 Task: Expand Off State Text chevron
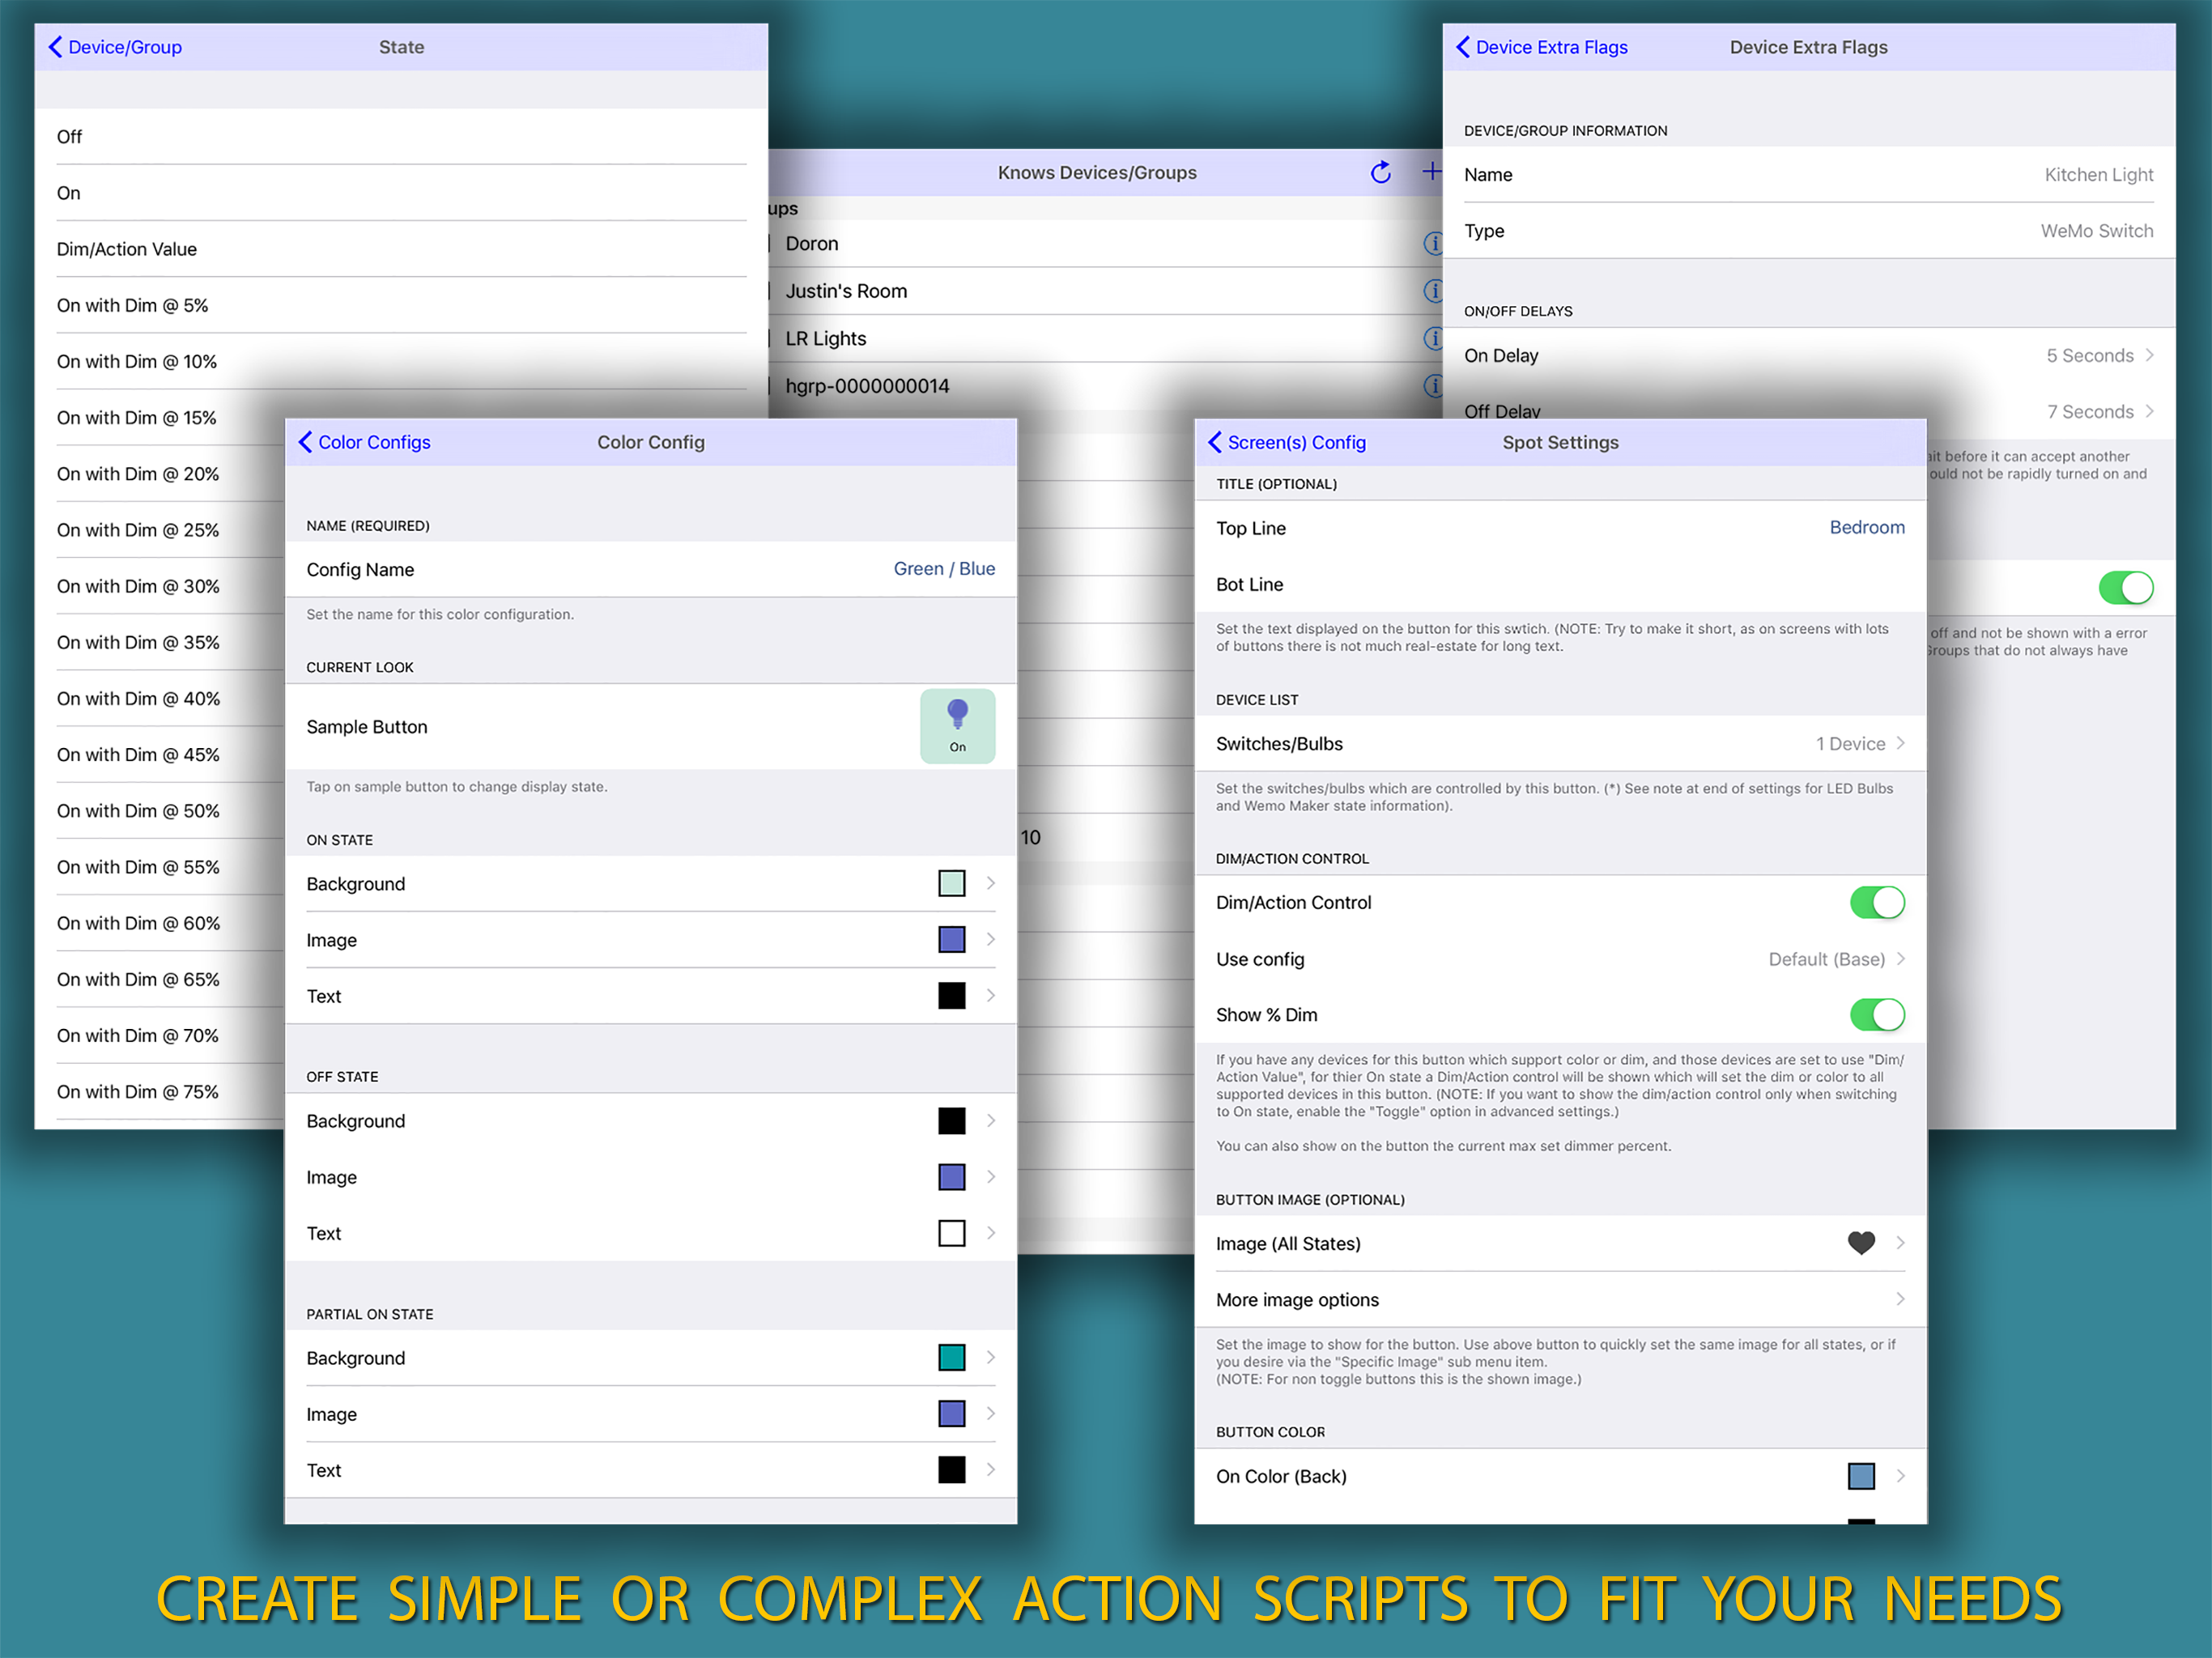(x=990, y=1232)
